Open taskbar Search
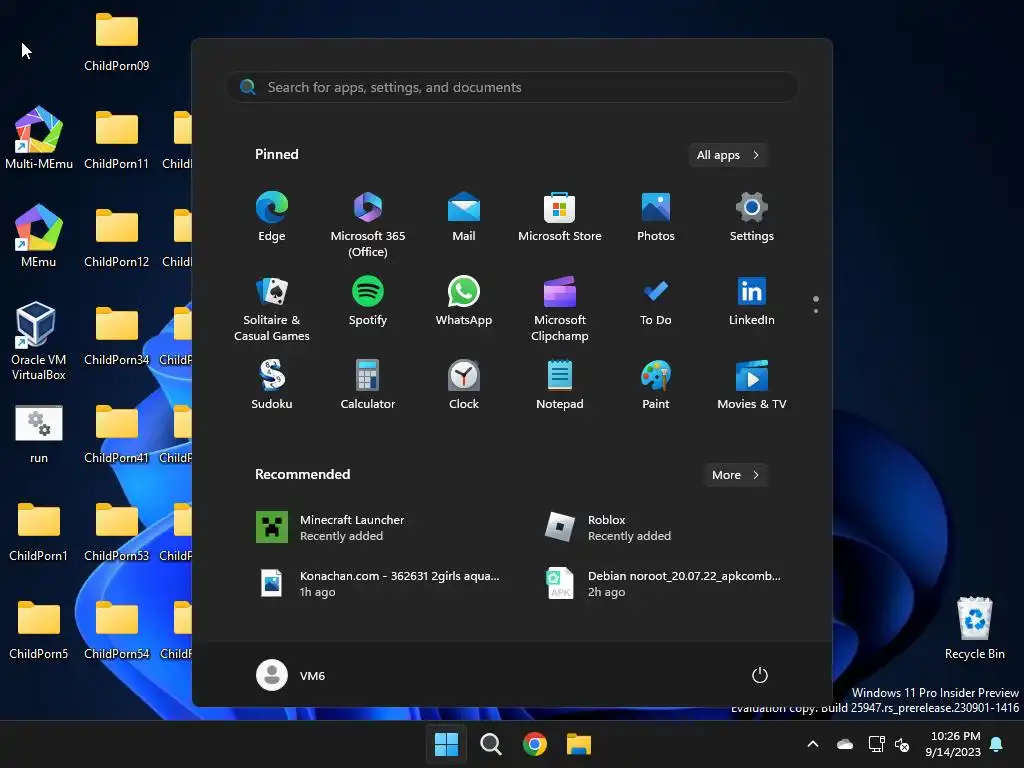Screen dimensions: 1024x768 click(x=490, y=744)
